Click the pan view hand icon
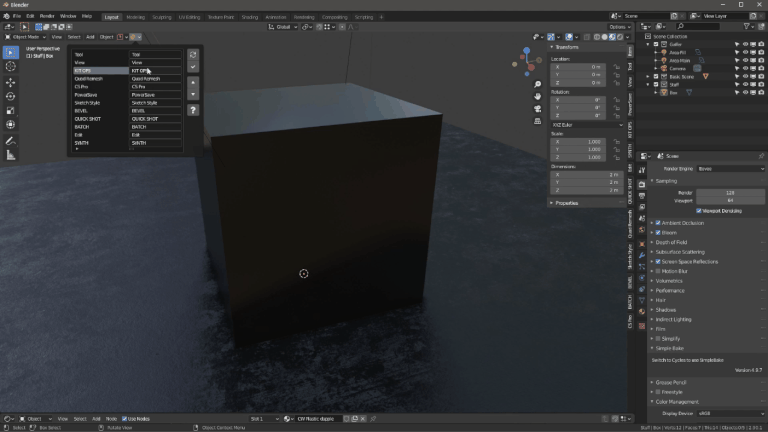This screenshot has height=432, width=768. (538, 97)
